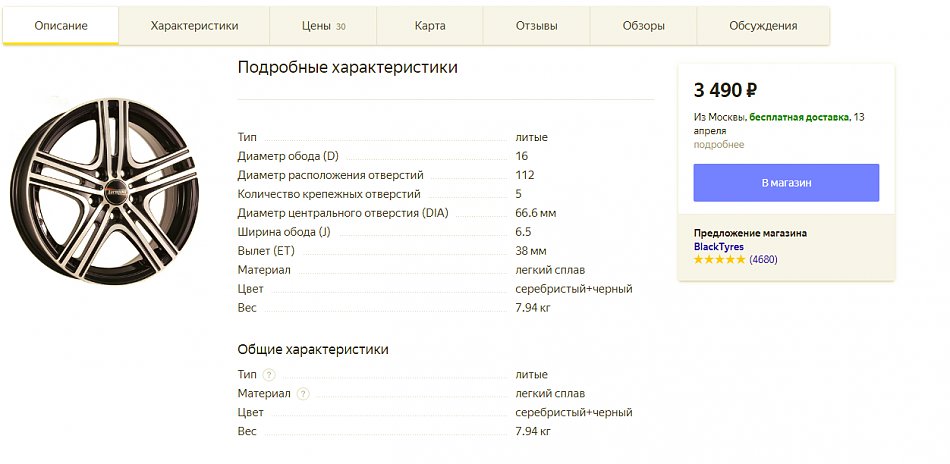Open the Описание tab

click(x=61, y=26)
